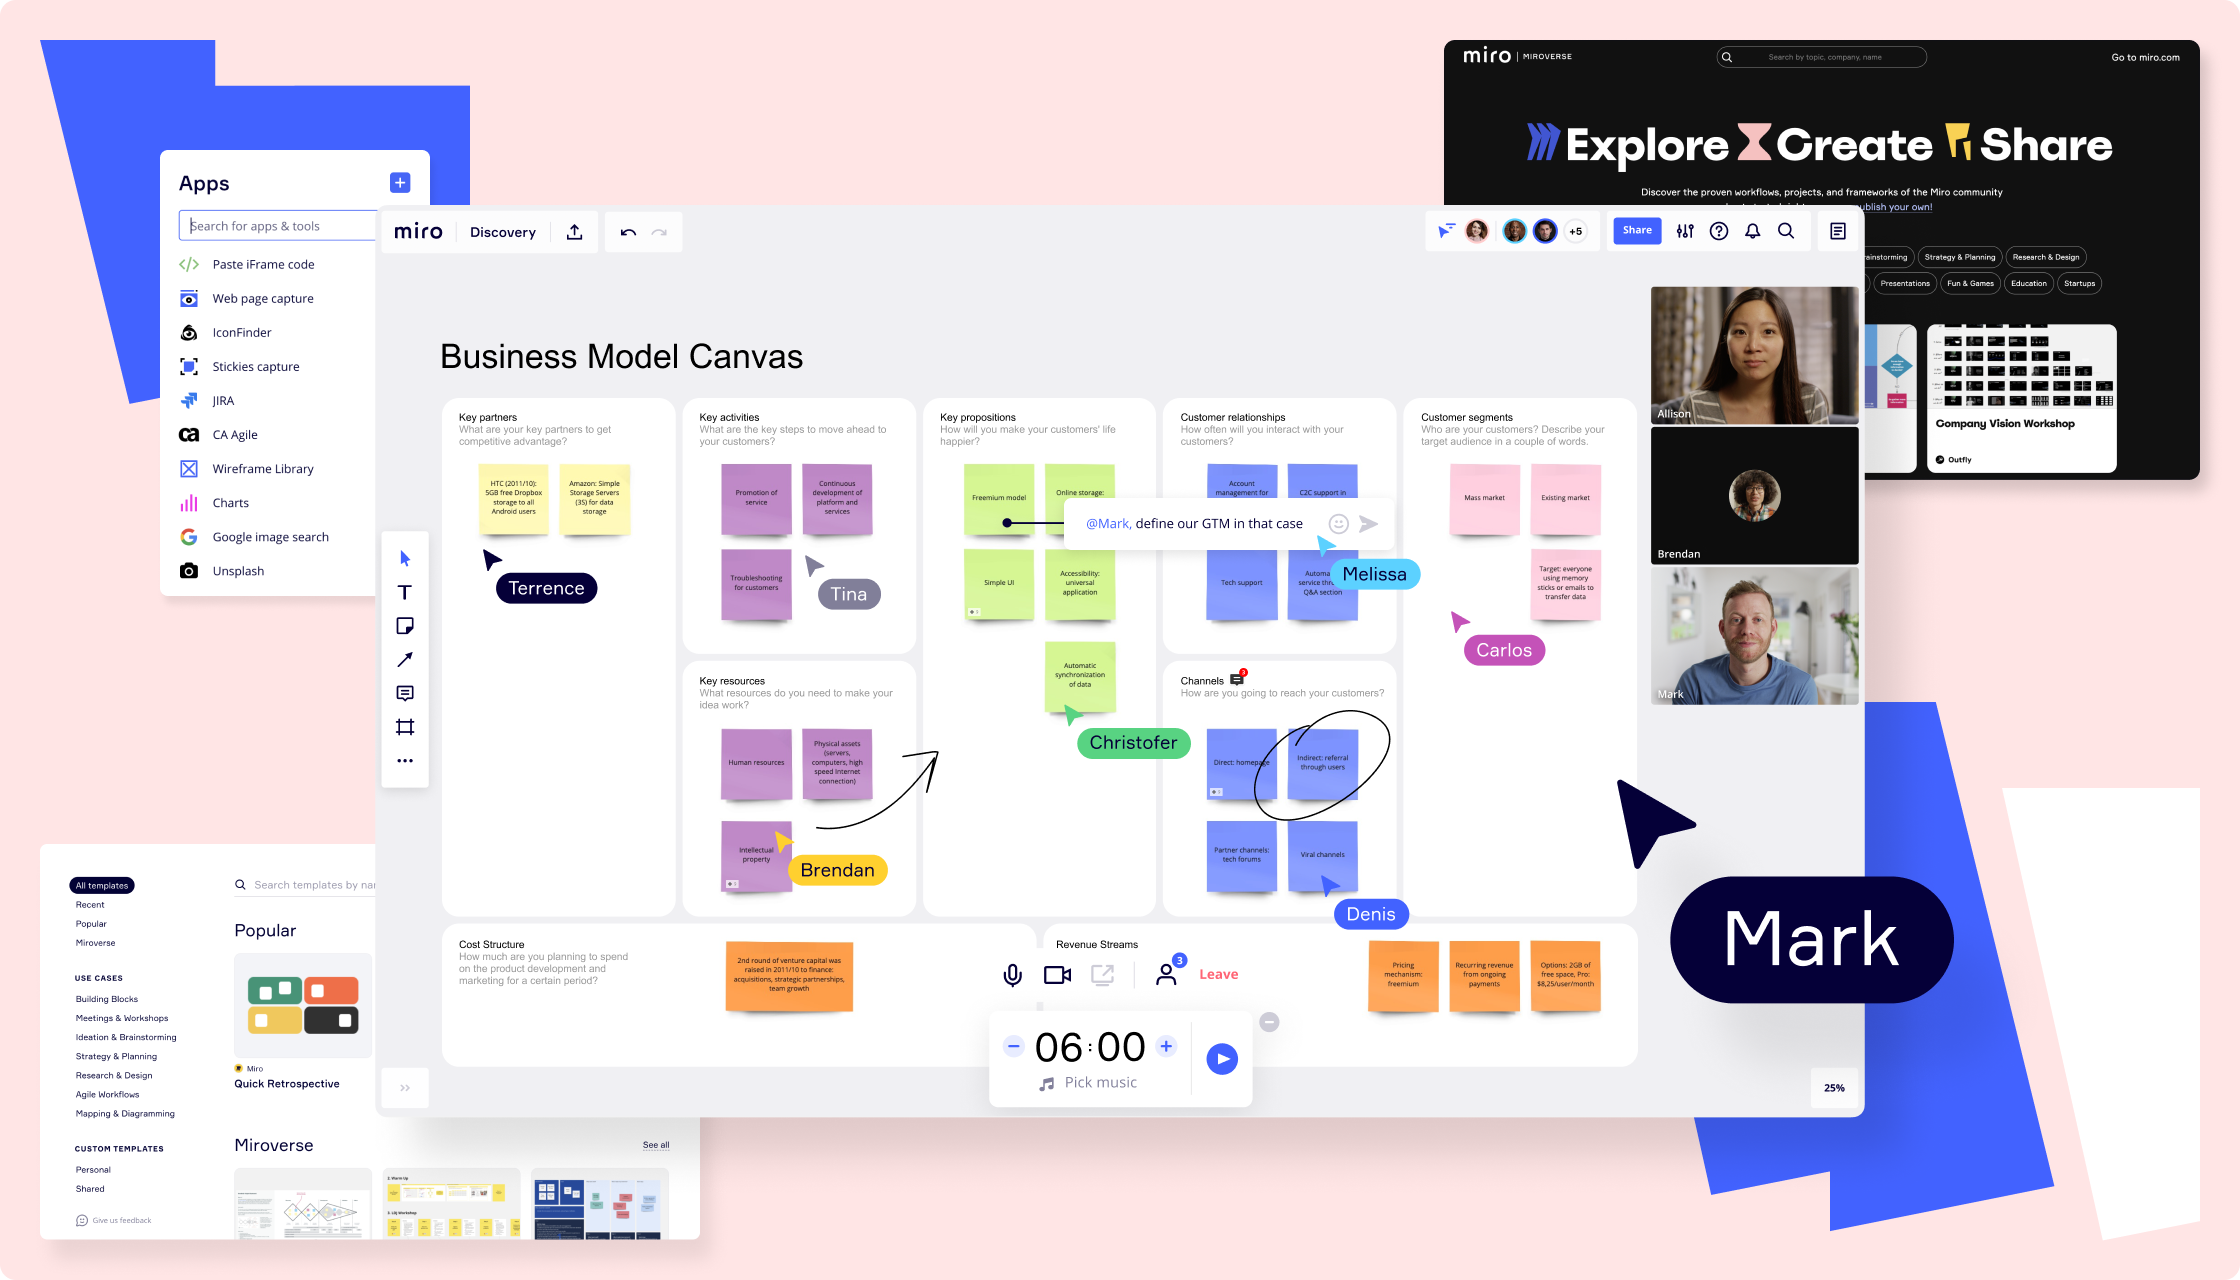
Task: Select the Meetings & Workshops use case
Action: [122, 1017]
